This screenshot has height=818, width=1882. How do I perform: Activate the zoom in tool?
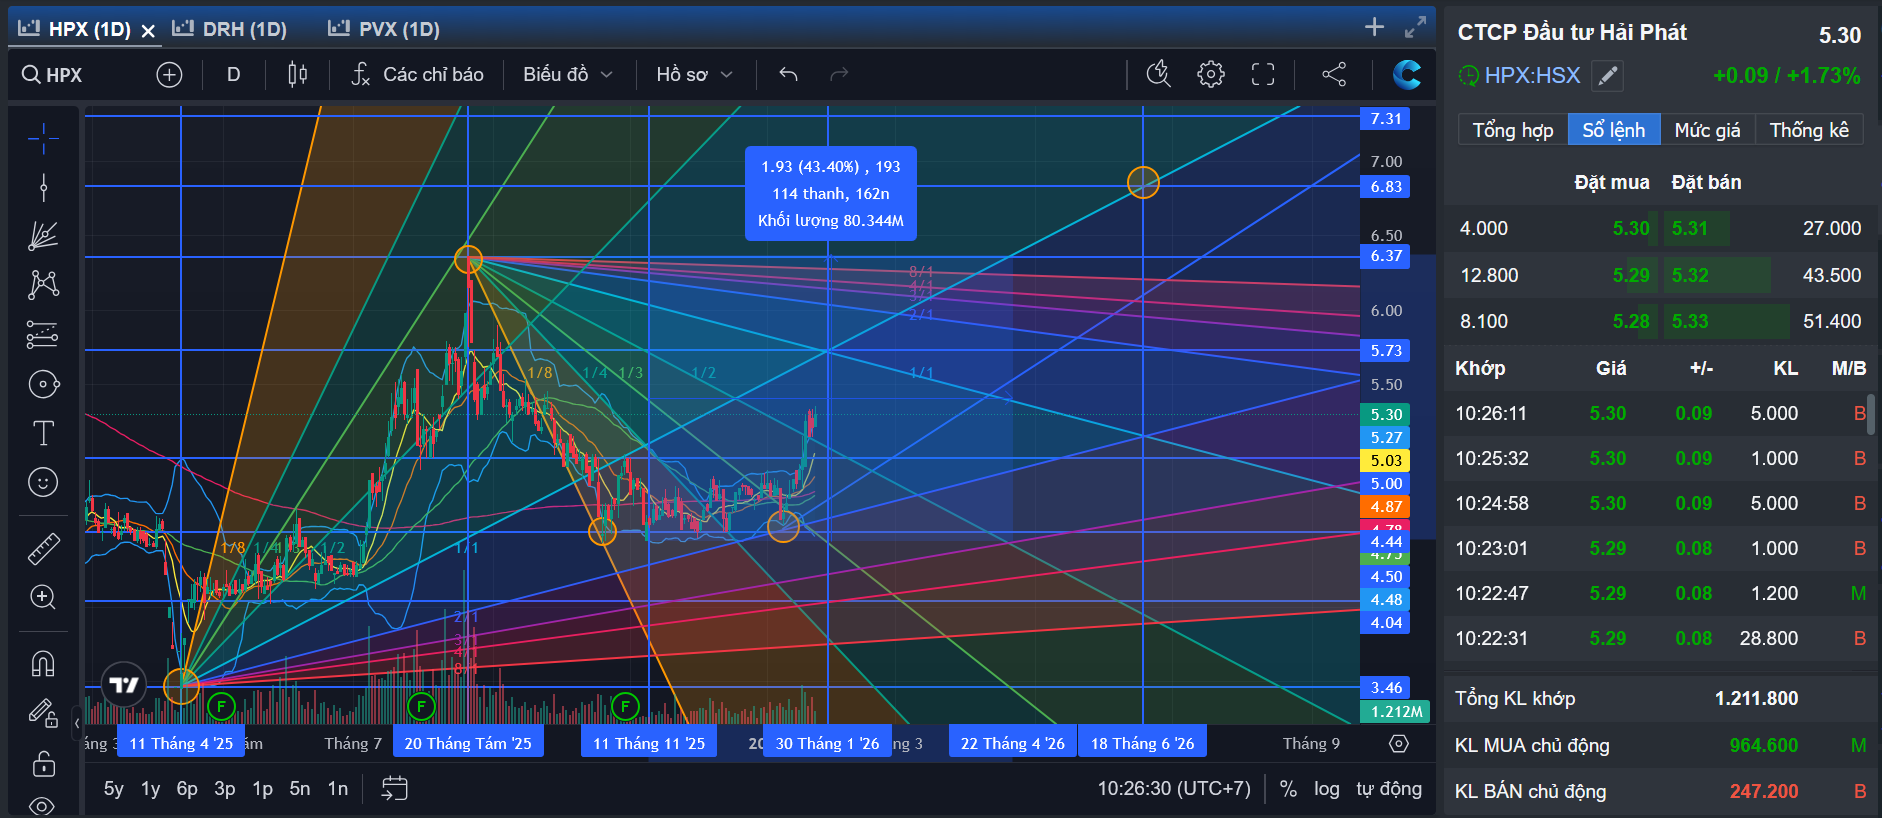[x=43, y=597]
